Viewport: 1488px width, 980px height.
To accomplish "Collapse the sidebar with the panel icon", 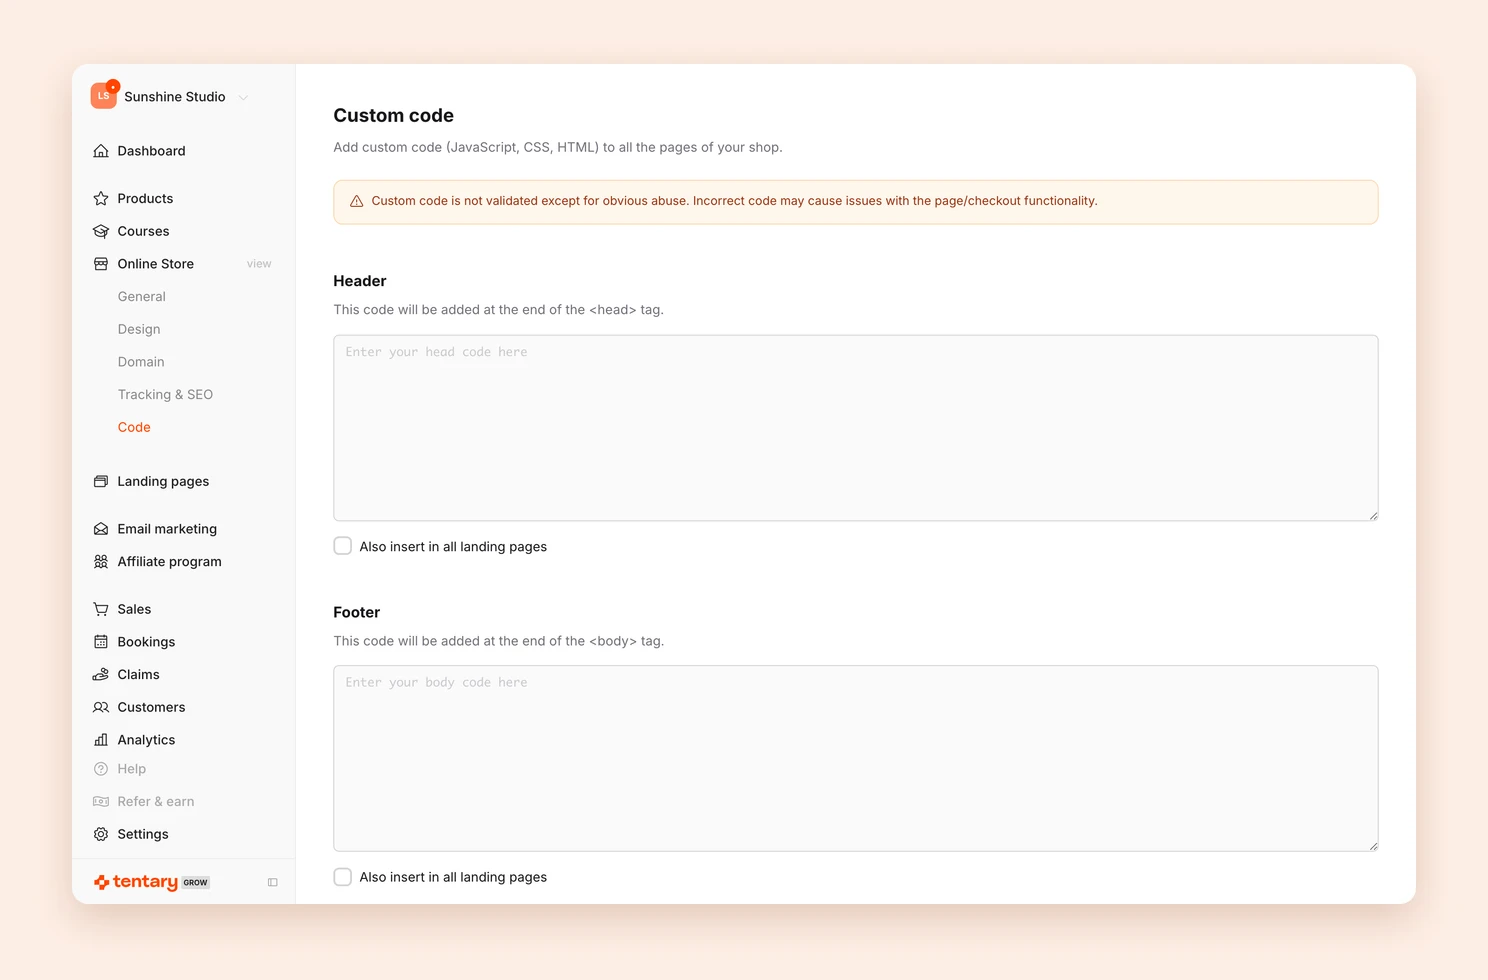I will (273, 882).
